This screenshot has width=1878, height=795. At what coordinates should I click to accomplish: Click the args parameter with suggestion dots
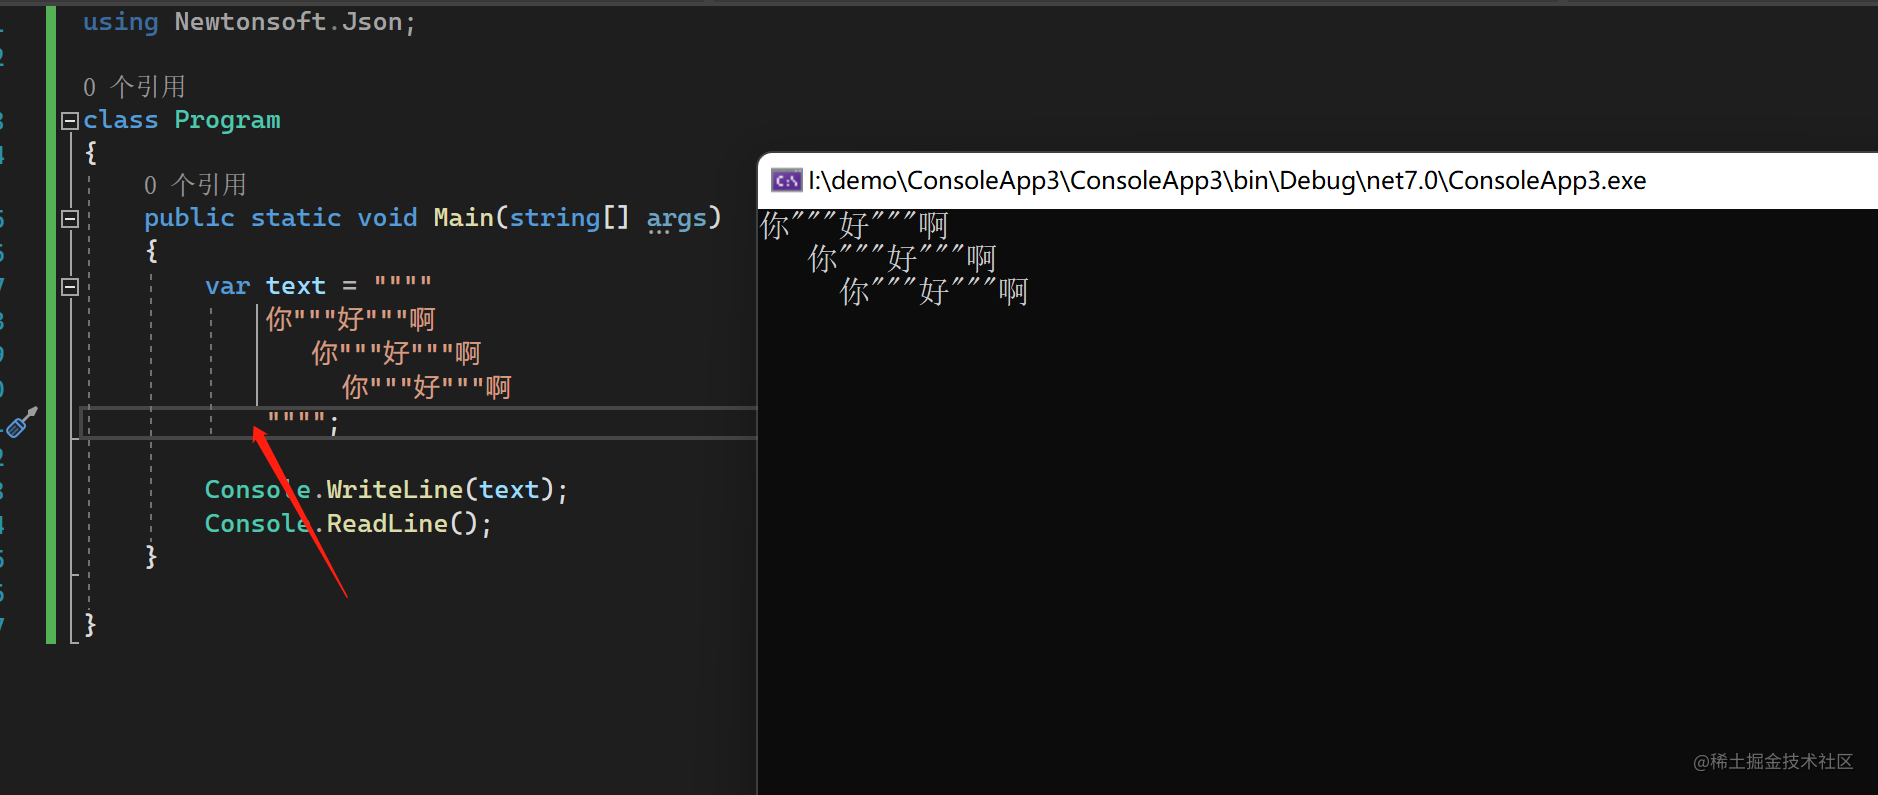676,218
